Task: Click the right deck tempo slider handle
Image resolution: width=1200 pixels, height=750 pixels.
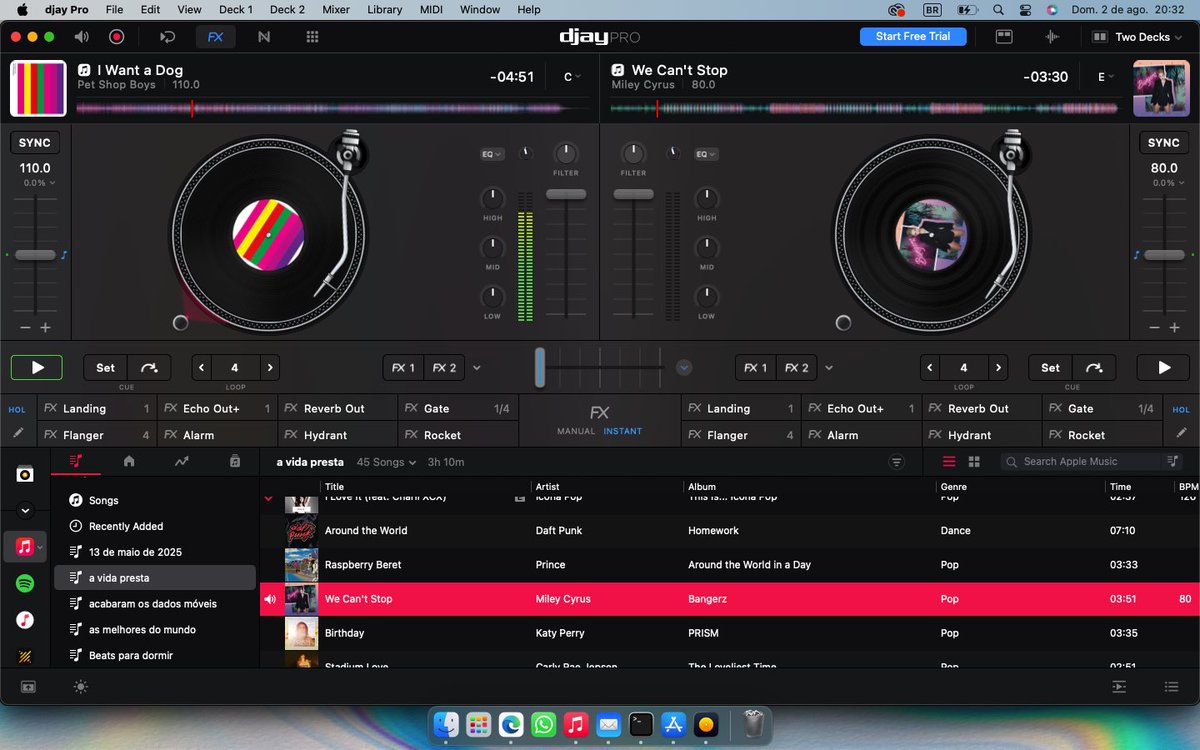Action: point(1164,255)
